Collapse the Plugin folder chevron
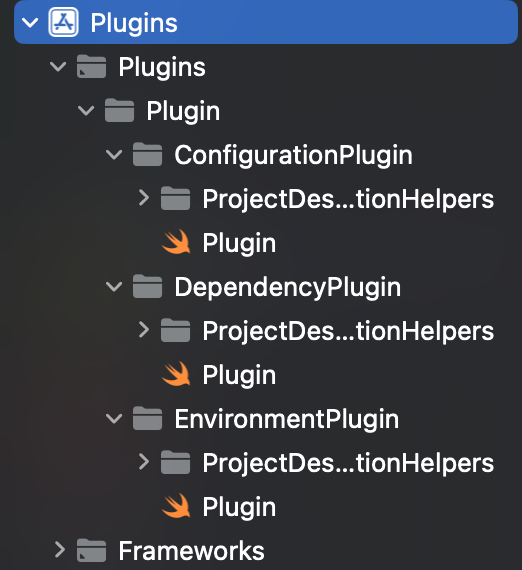522x570 pixels. [x=86, y=111]
